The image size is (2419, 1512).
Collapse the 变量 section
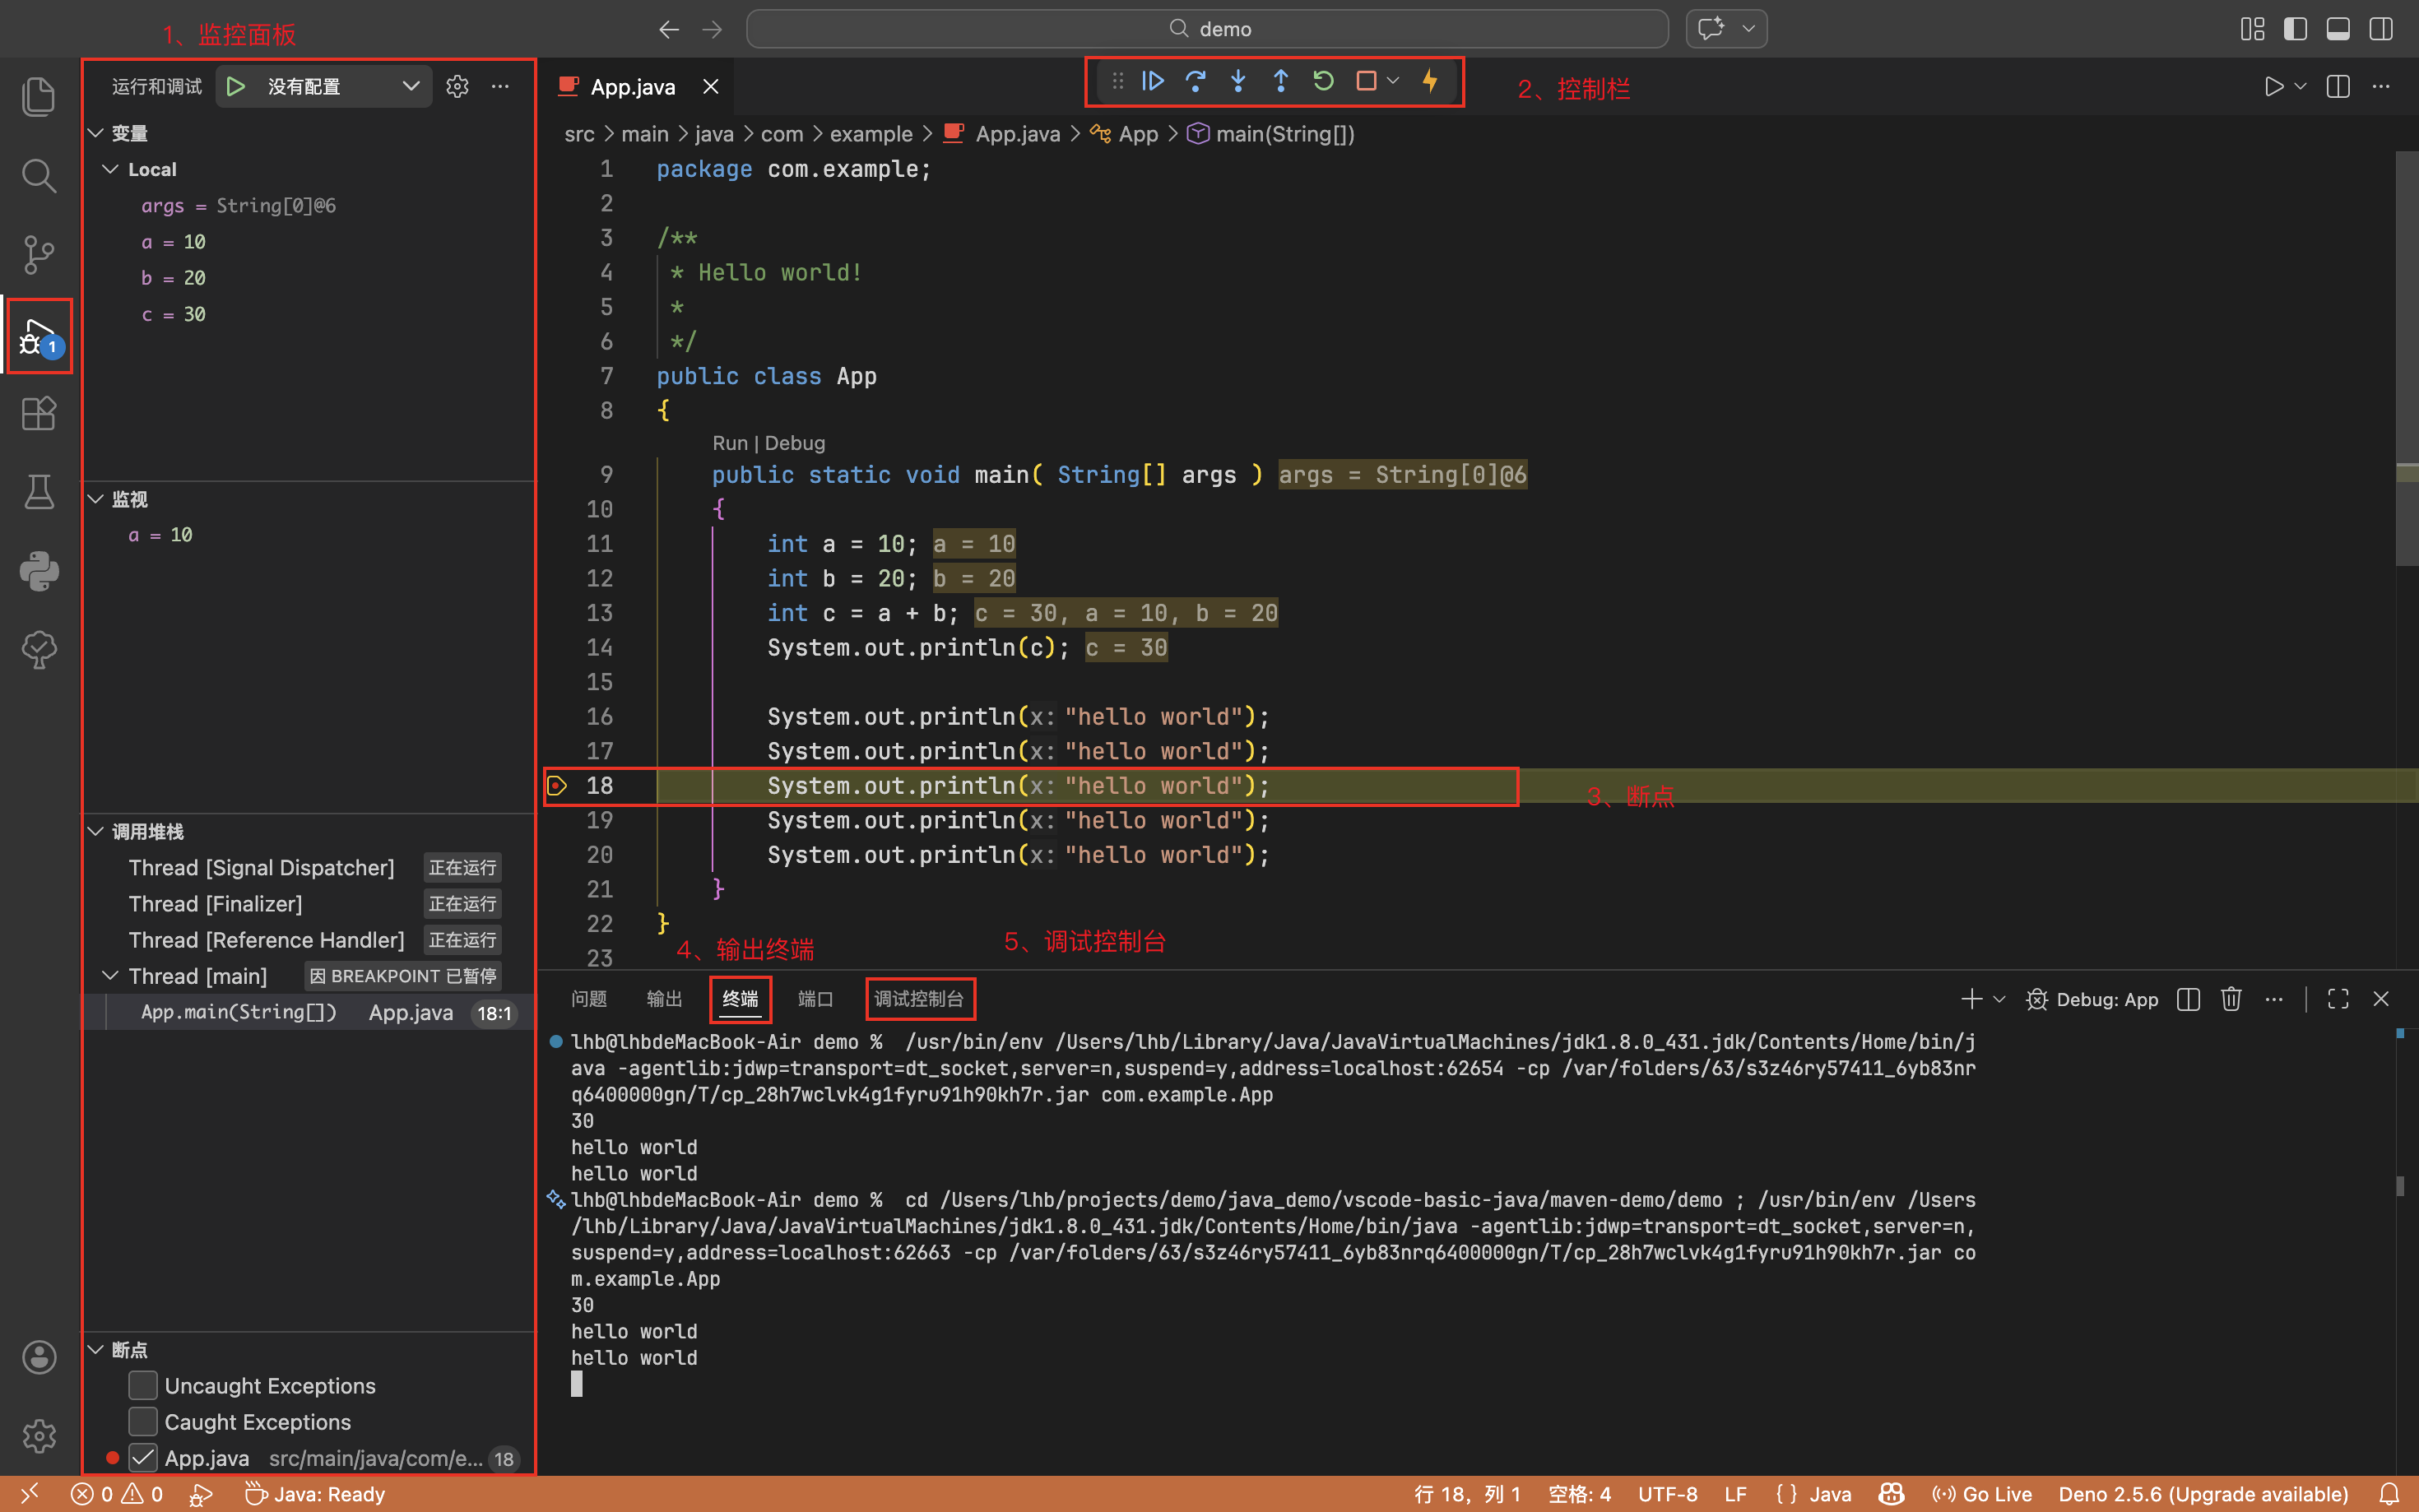(97, 133)
